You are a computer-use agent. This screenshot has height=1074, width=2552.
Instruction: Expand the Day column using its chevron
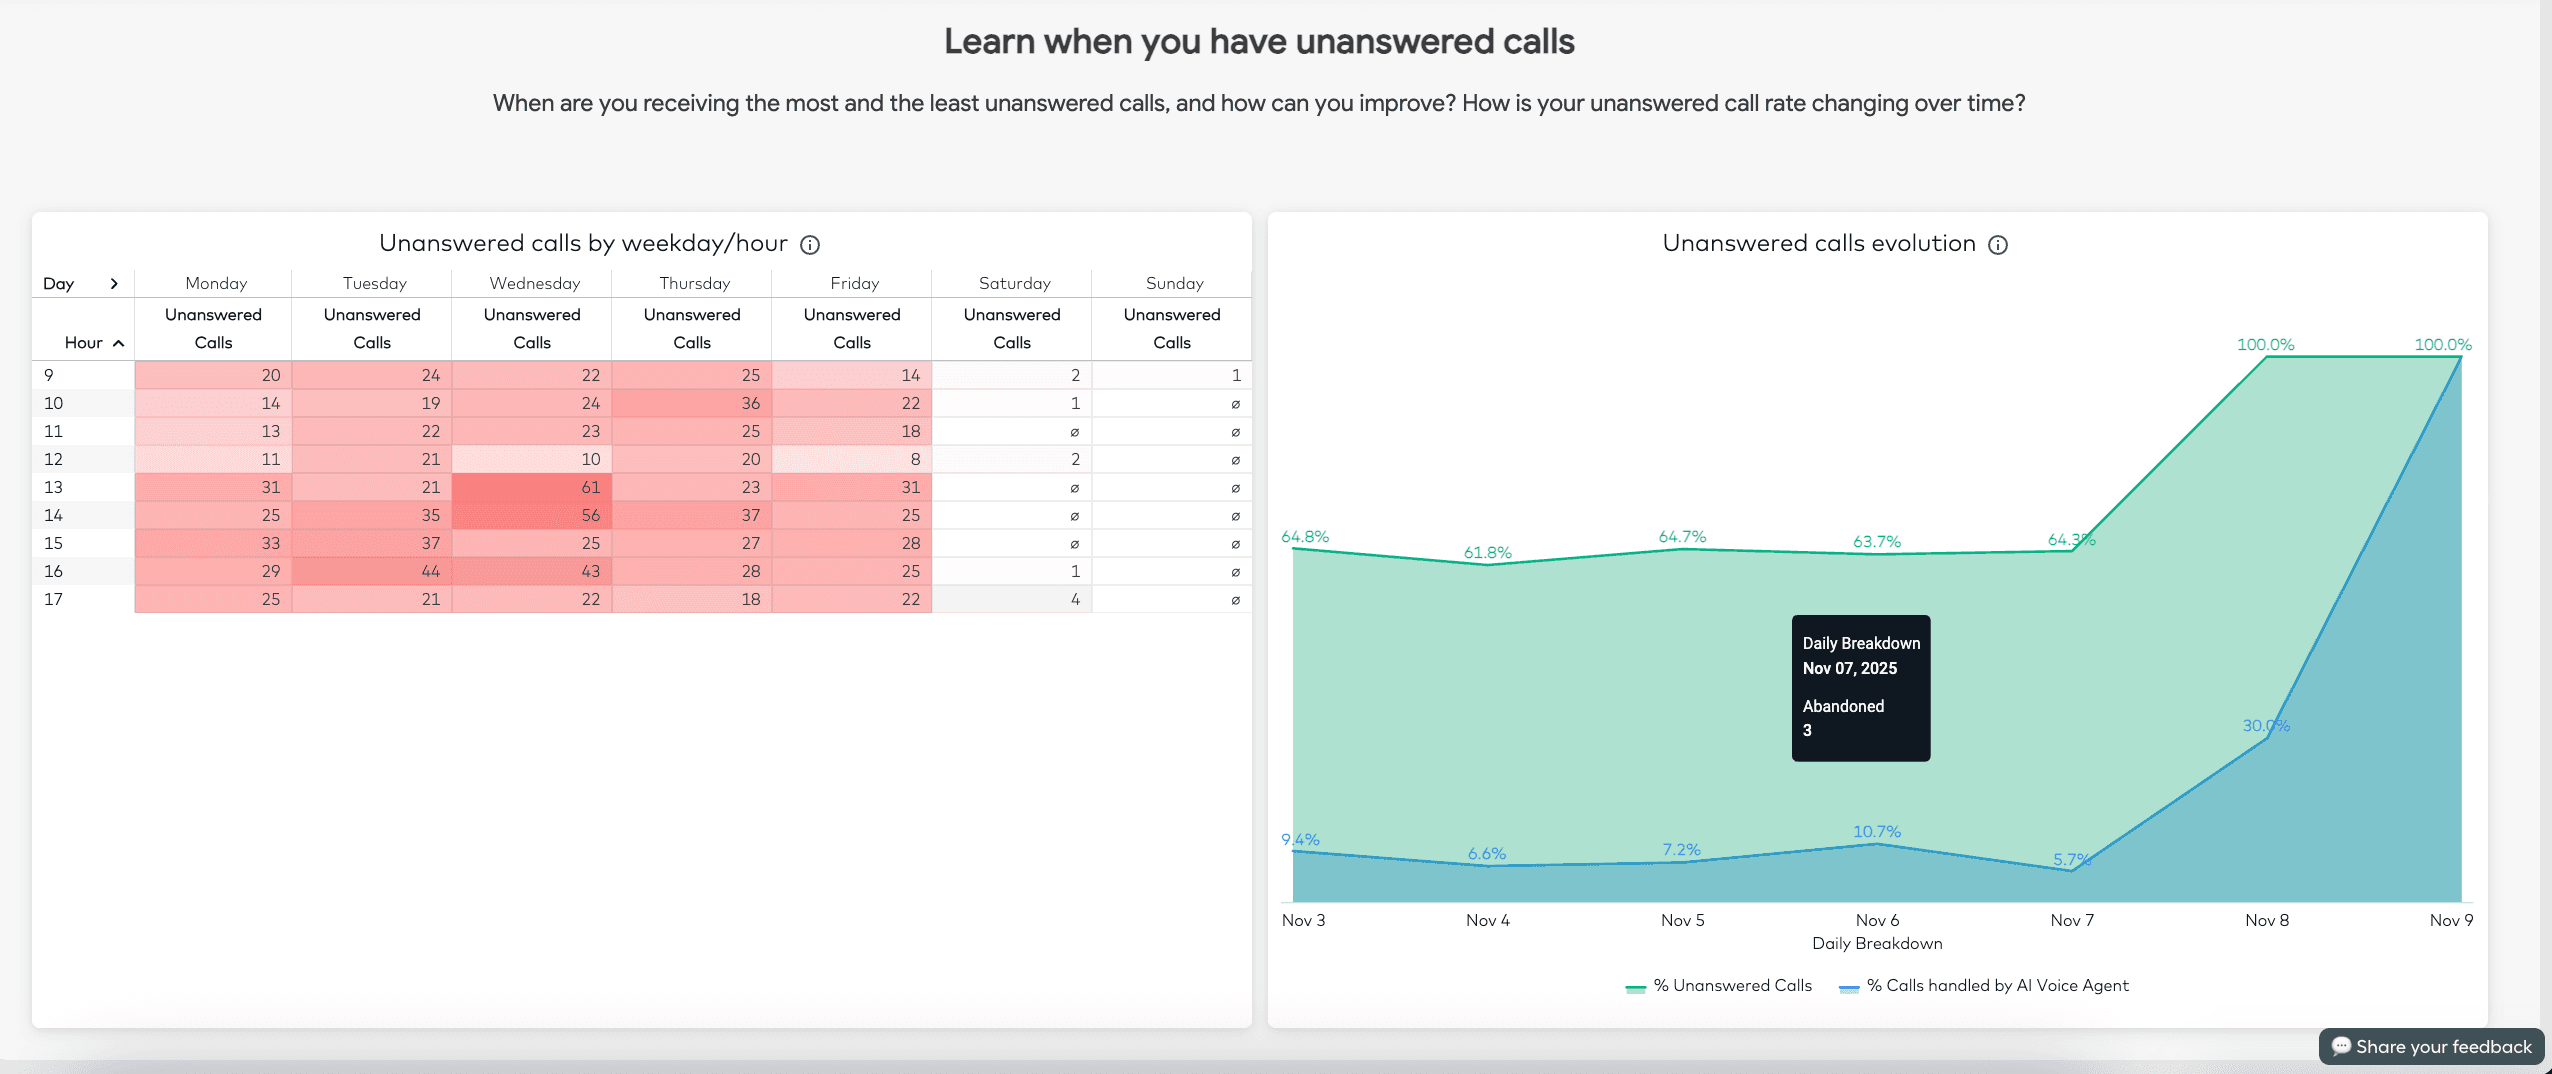[x=116, y=283]
